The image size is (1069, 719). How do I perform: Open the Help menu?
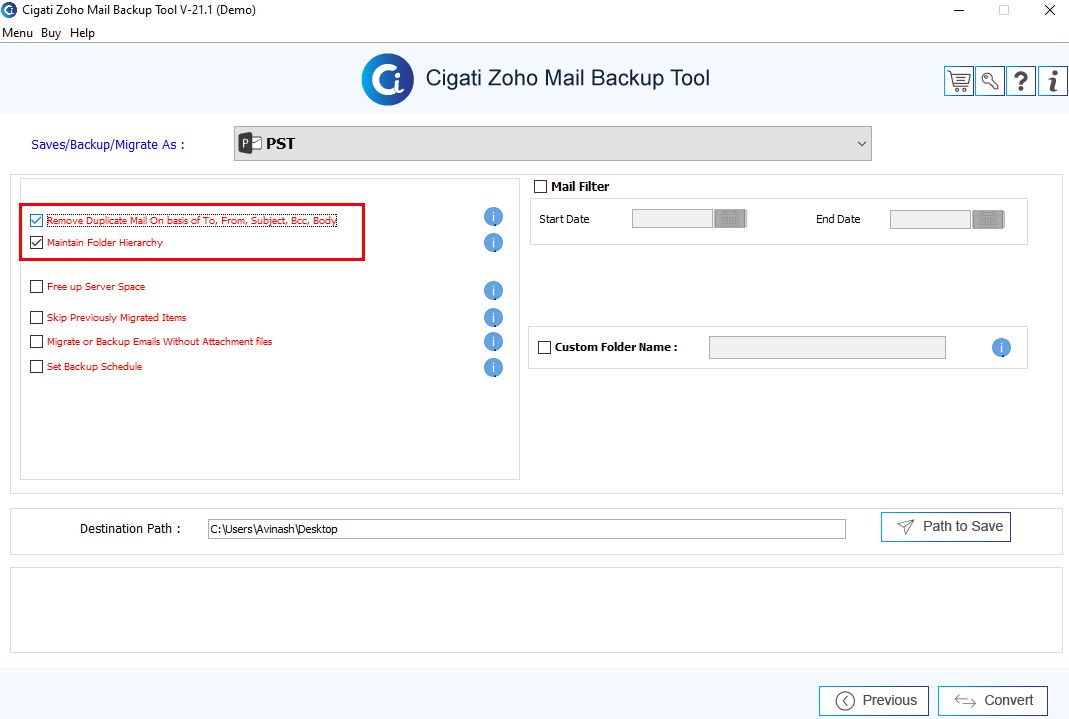(82, 33)
